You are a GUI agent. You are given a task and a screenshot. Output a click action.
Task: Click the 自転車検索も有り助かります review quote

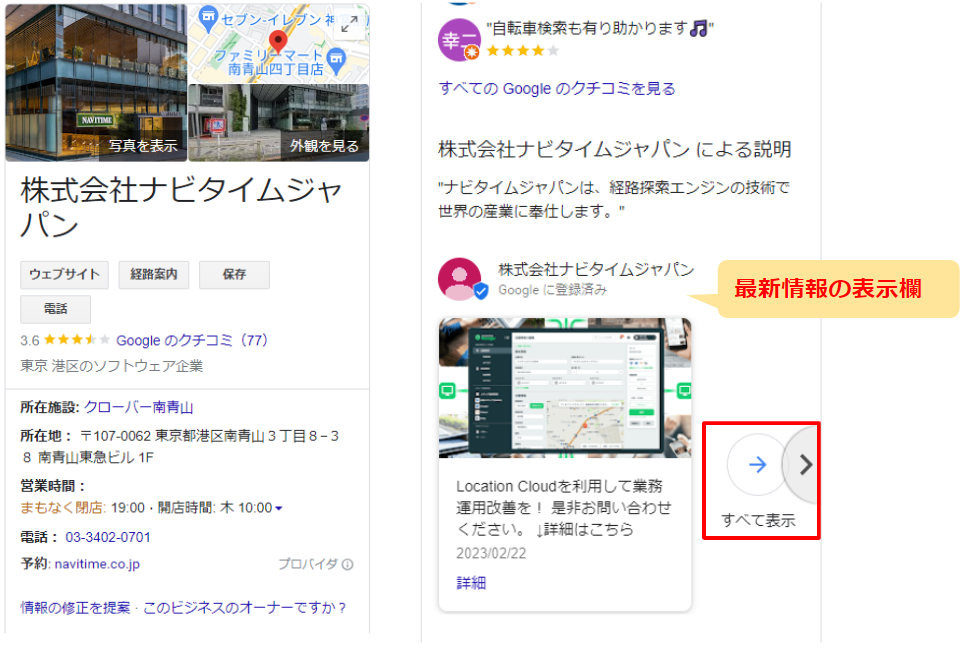pyautogui.click(x=600, y=28)
